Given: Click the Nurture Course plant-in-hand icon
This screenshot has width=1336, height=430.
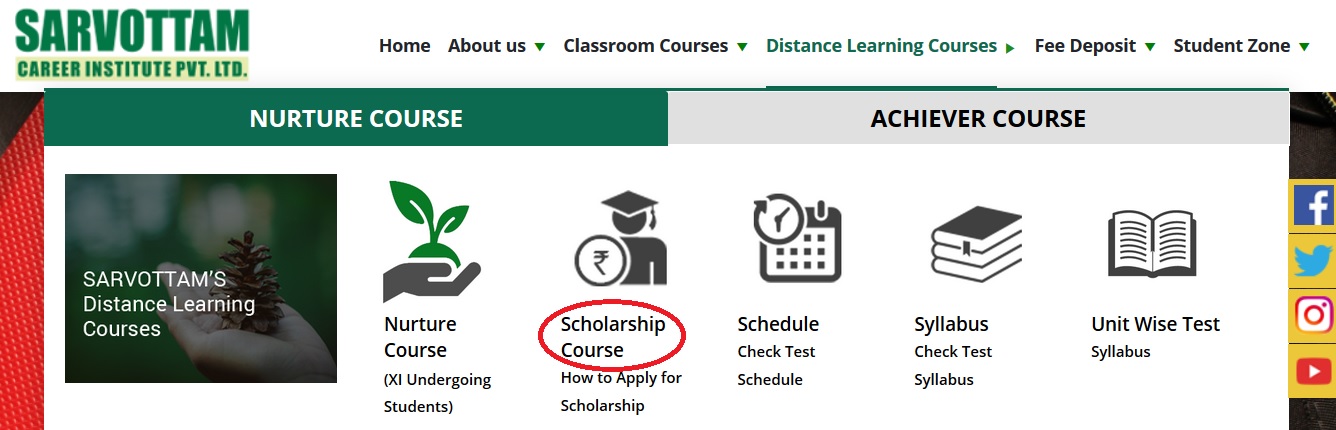Looking at the screenshot, I should coord(431,240).
